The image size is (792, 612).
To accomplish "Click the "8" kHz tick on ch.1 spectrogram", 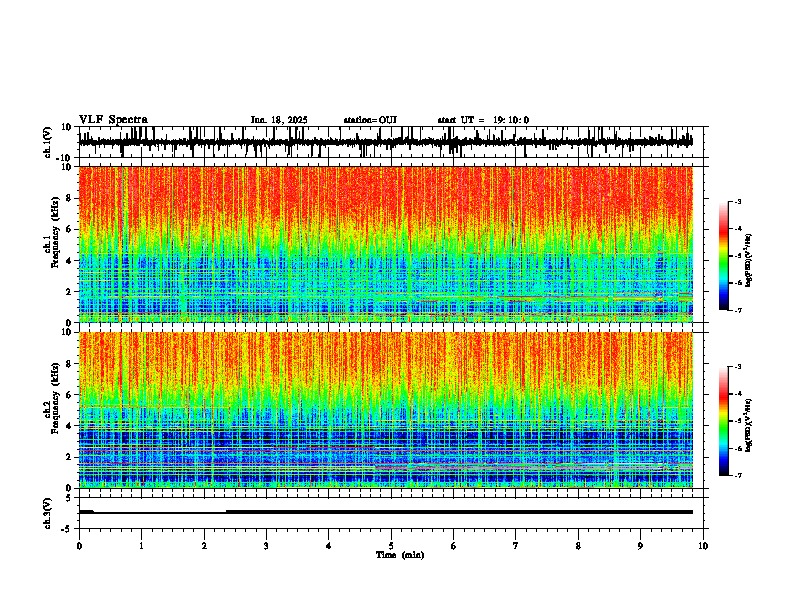I will tap(70, 198).
